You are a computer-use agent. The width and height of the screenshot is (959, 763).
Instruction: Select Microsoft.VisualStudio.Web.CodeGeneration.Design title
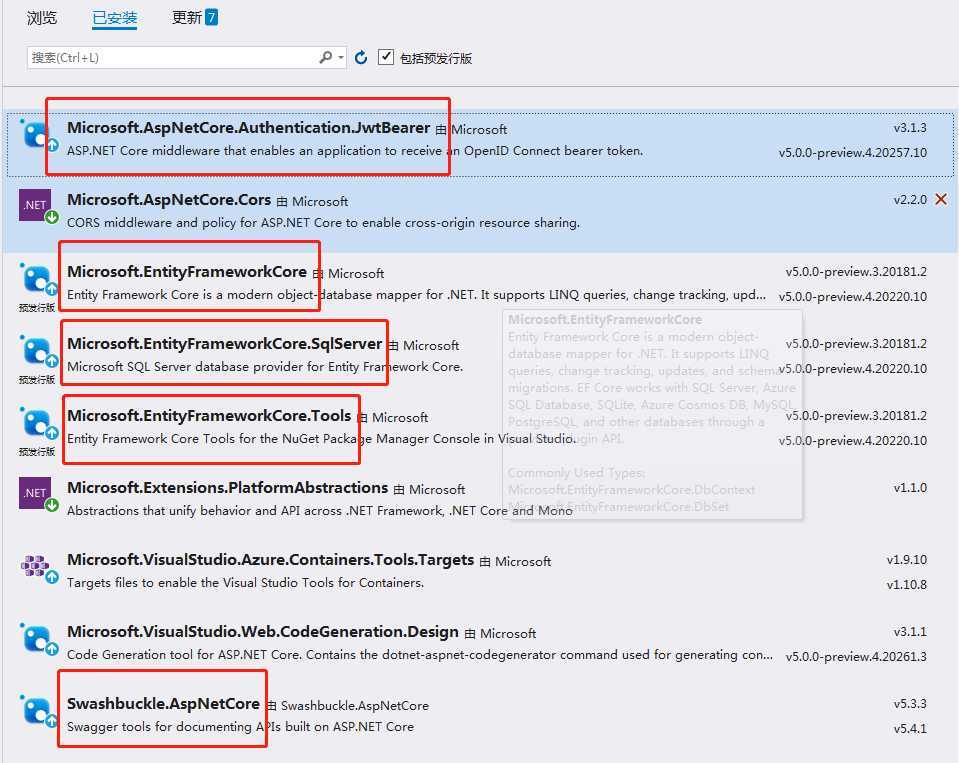262,632
